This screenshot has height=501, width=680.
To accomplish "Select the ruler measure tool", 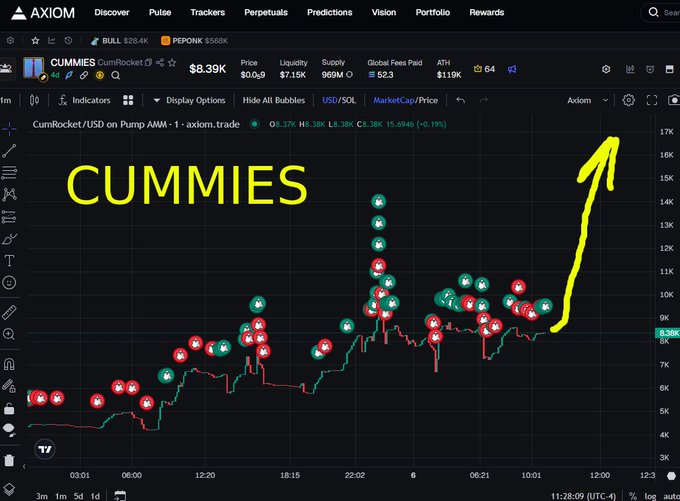I will 9,312.
